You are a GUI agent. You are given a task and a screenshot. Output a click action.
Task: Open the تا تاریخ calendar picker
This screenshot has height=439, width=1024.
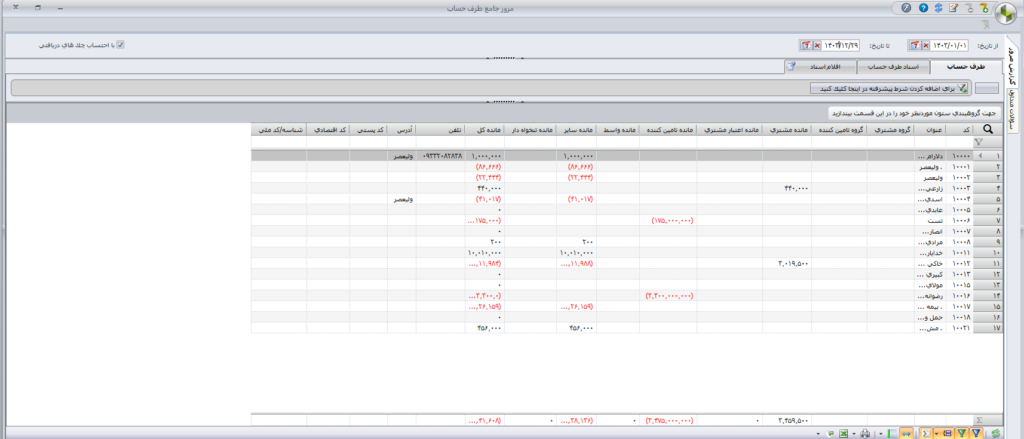tap(806, 45)
